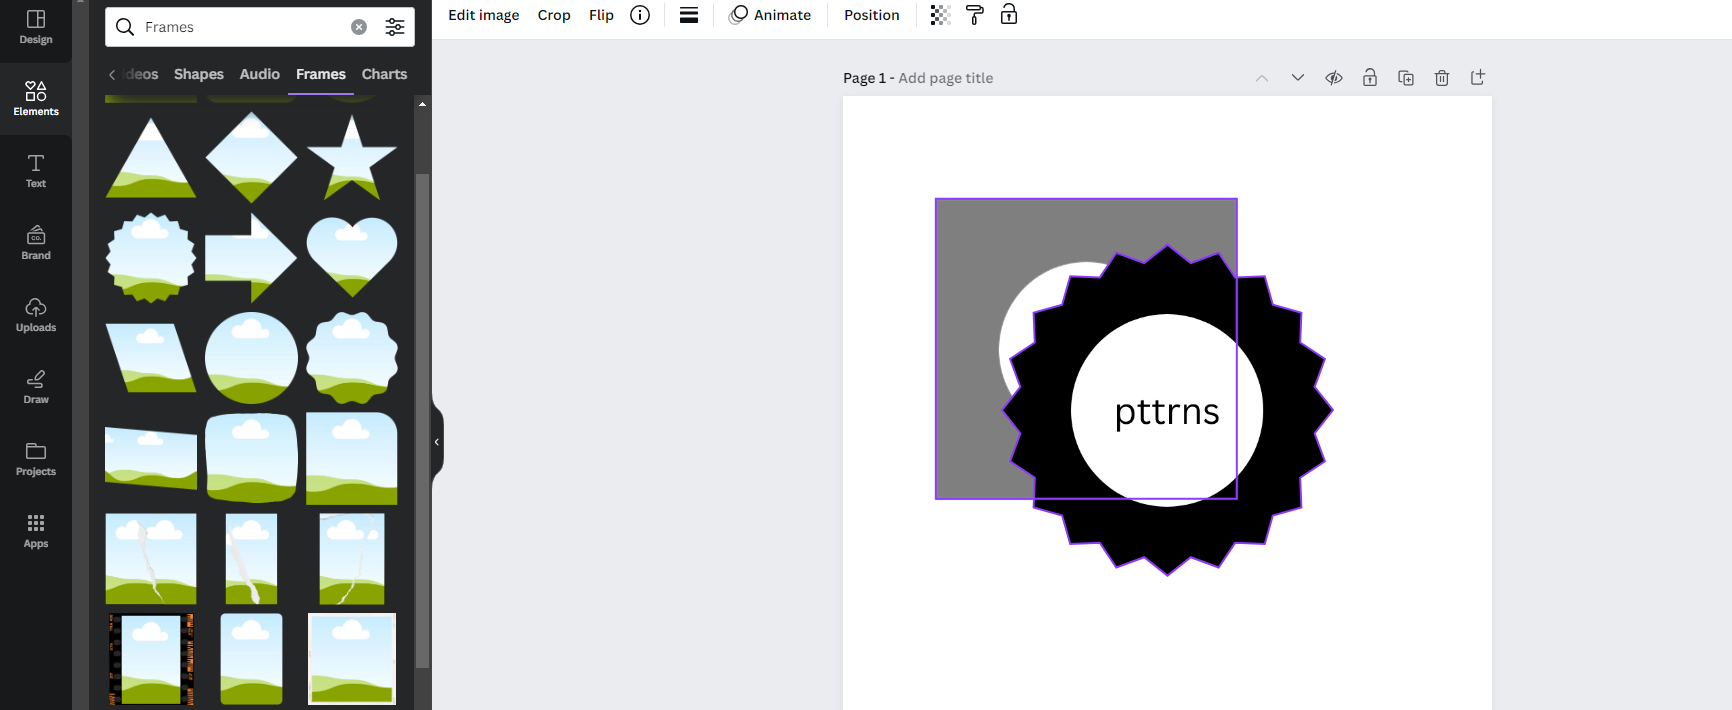Open the Text panel in sidebar
The width and height of the screenshot is (1732, 710).
[36, 171]
